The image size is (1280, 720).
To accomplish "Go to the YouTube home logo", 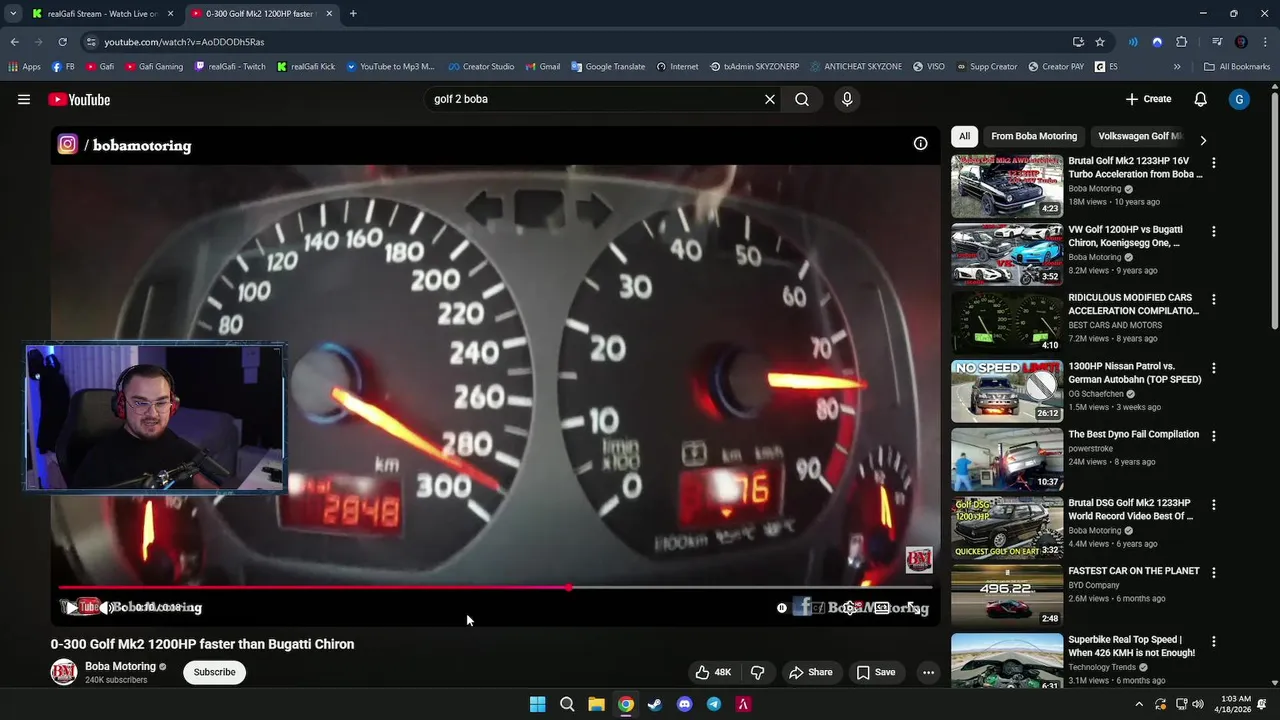I will pyautogui.click(x=79, y=99).
